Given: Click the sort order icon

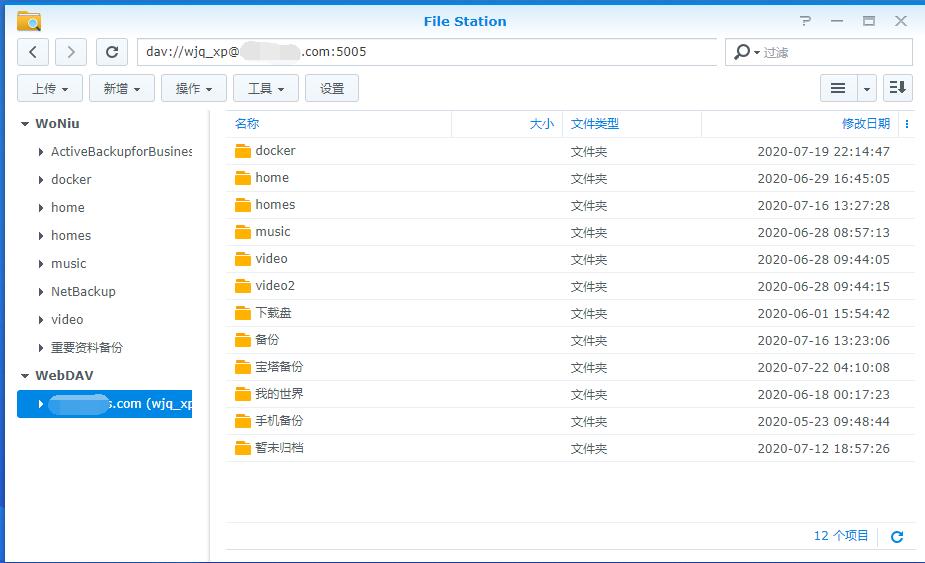Looking at the screenshot, I should point(897,88).
